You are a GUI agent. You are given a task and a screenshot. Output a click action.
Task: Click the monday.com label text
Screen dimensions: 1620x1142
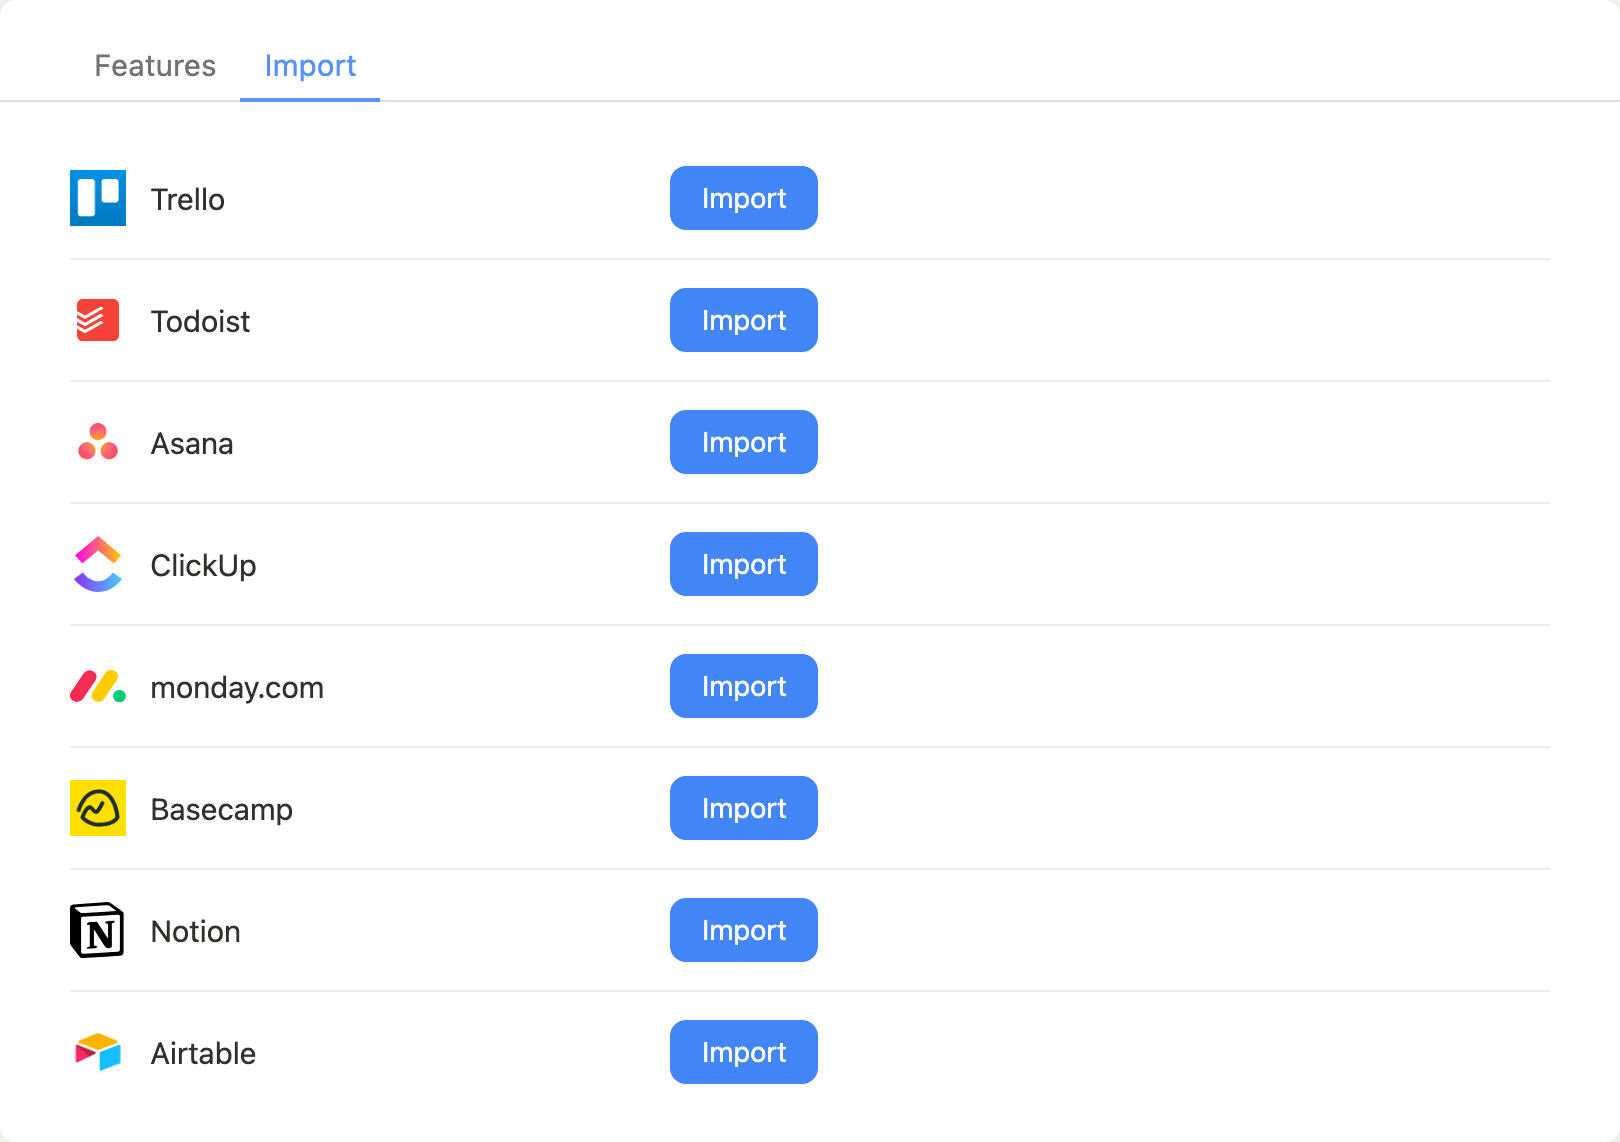[x=237, y=687]
